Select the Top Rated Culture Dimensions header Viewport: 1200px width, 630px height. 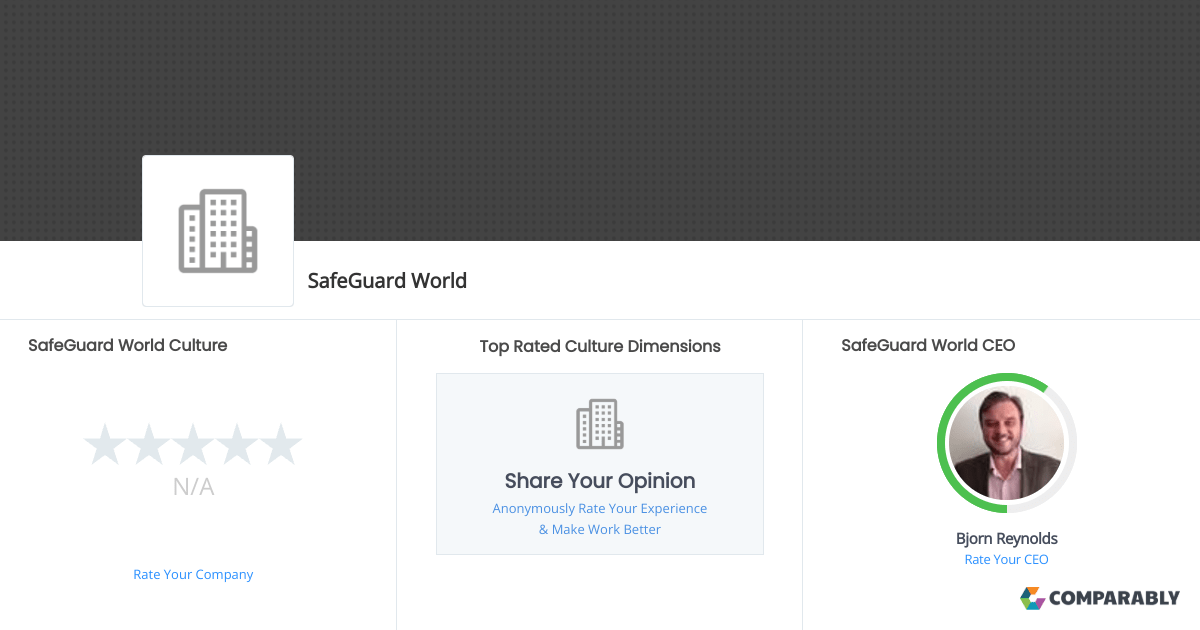tap(599, 346)
